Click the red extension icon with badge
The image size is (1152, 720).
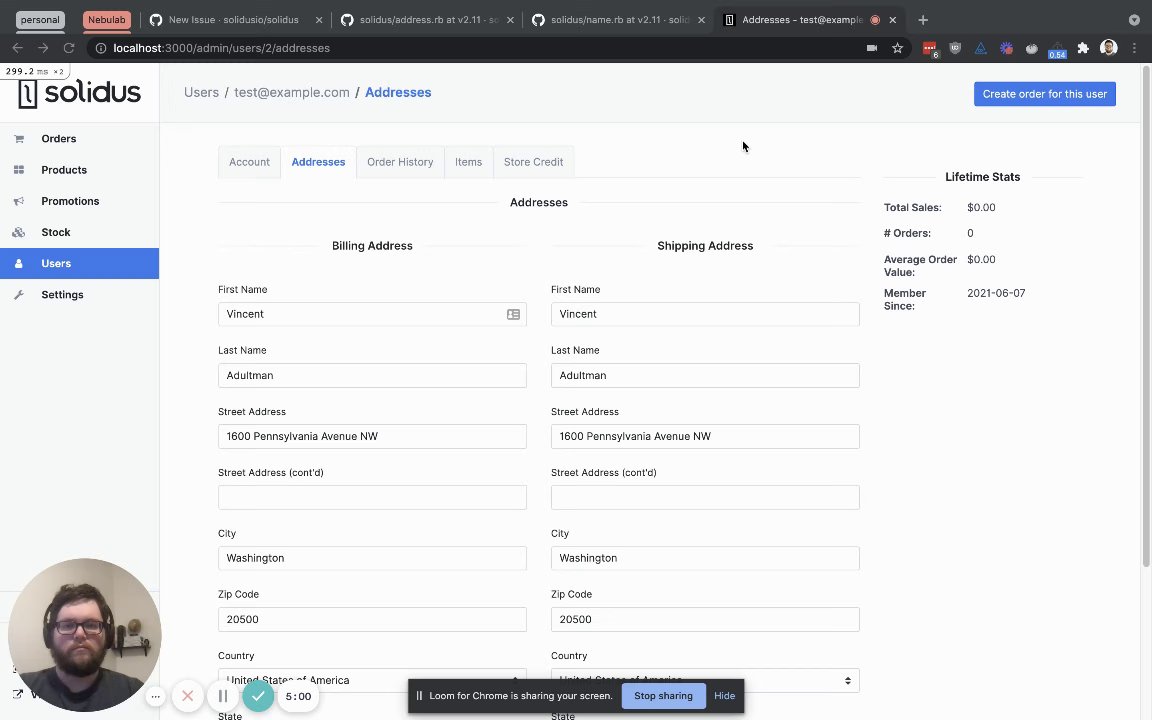pyautogui.click(x=930, y=48)
